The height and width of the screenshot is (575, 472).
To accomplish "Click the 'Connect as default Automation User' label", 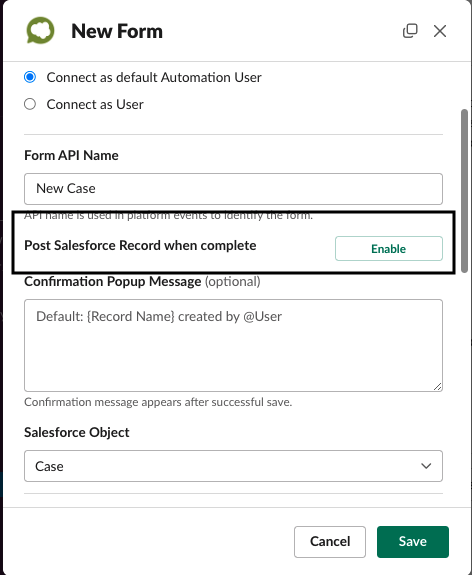I will (x=154, y=77).
